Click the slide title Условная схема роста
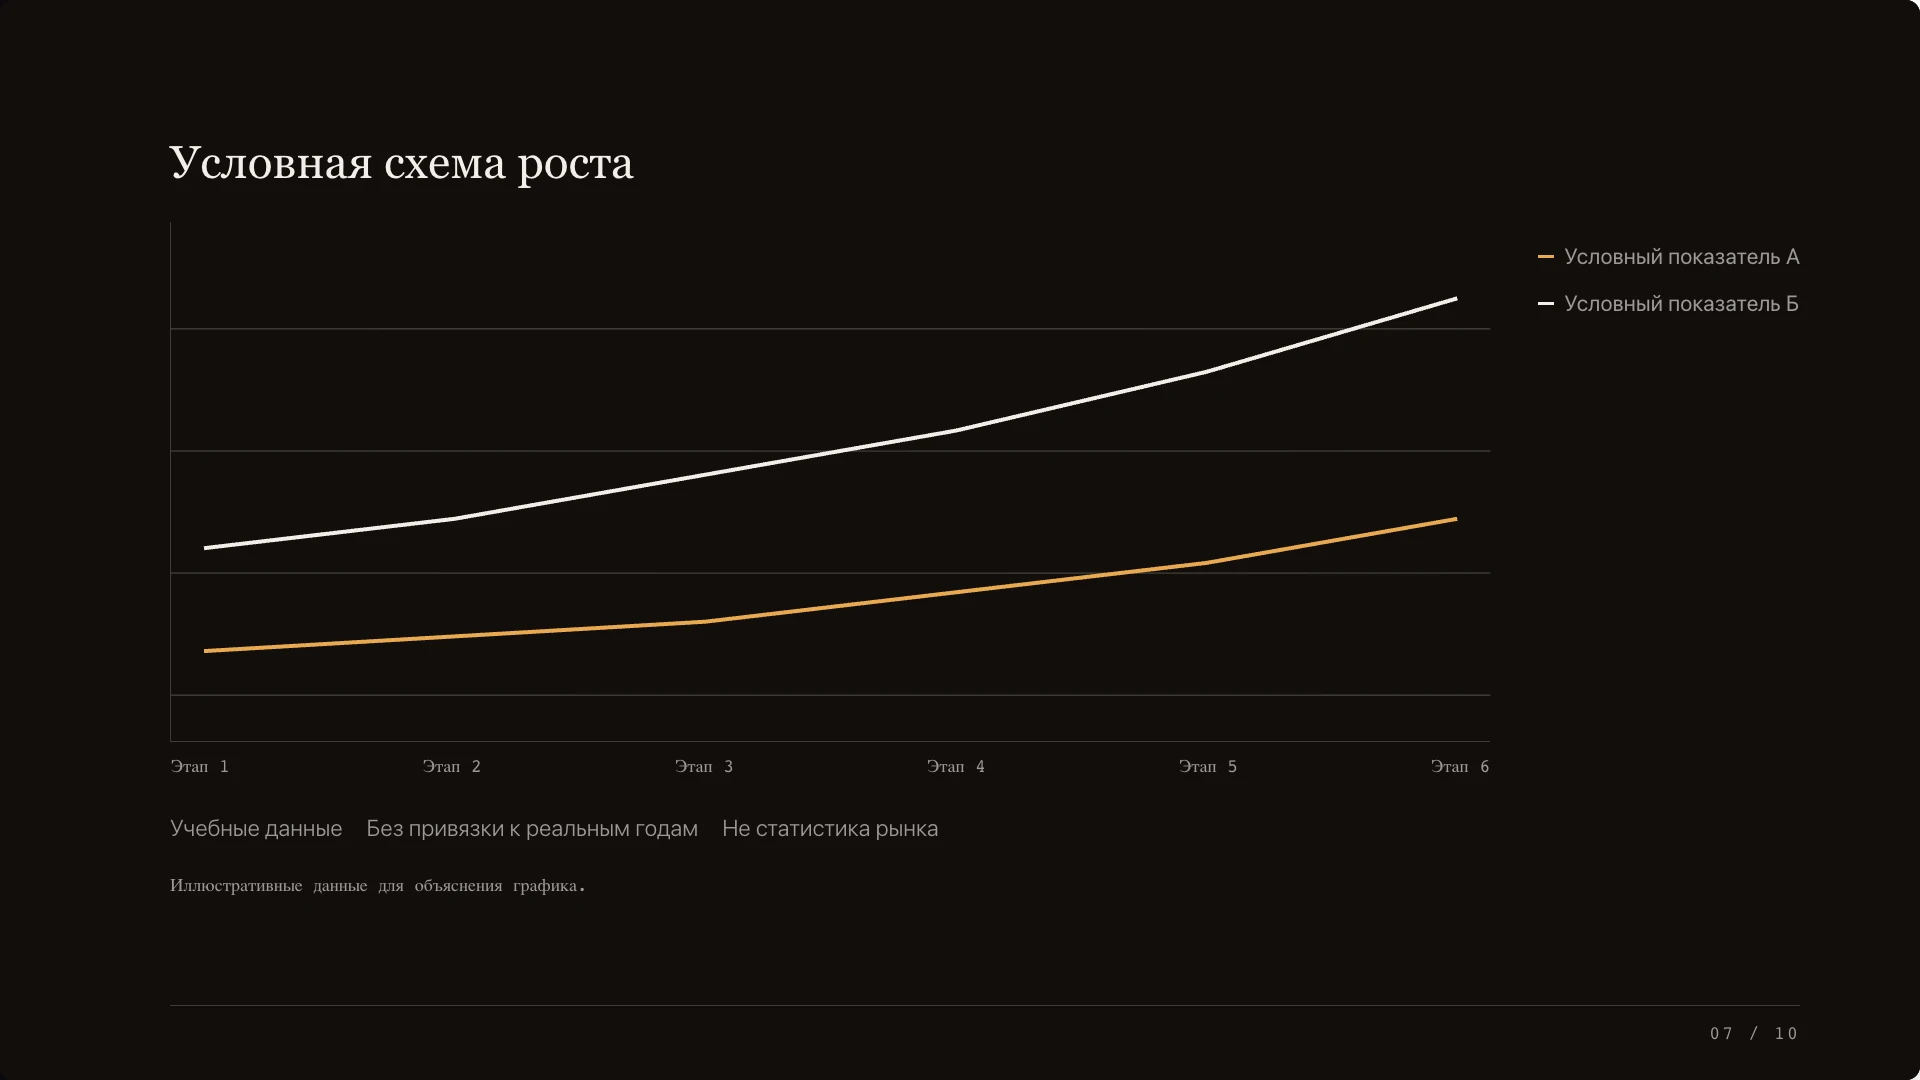Screen dimensions: 1920x1080 (401, 164)
